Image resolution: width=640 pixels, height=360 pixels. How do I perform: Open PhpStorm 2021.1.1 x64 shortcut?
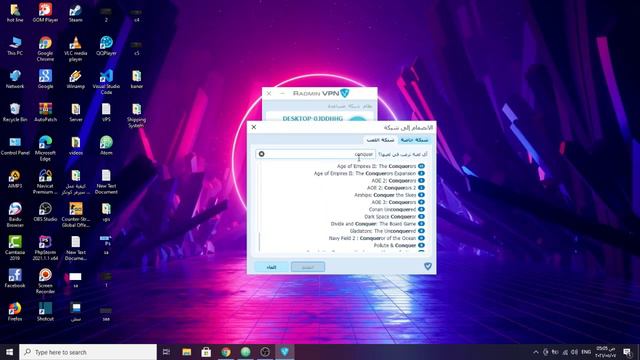[45, 248]
